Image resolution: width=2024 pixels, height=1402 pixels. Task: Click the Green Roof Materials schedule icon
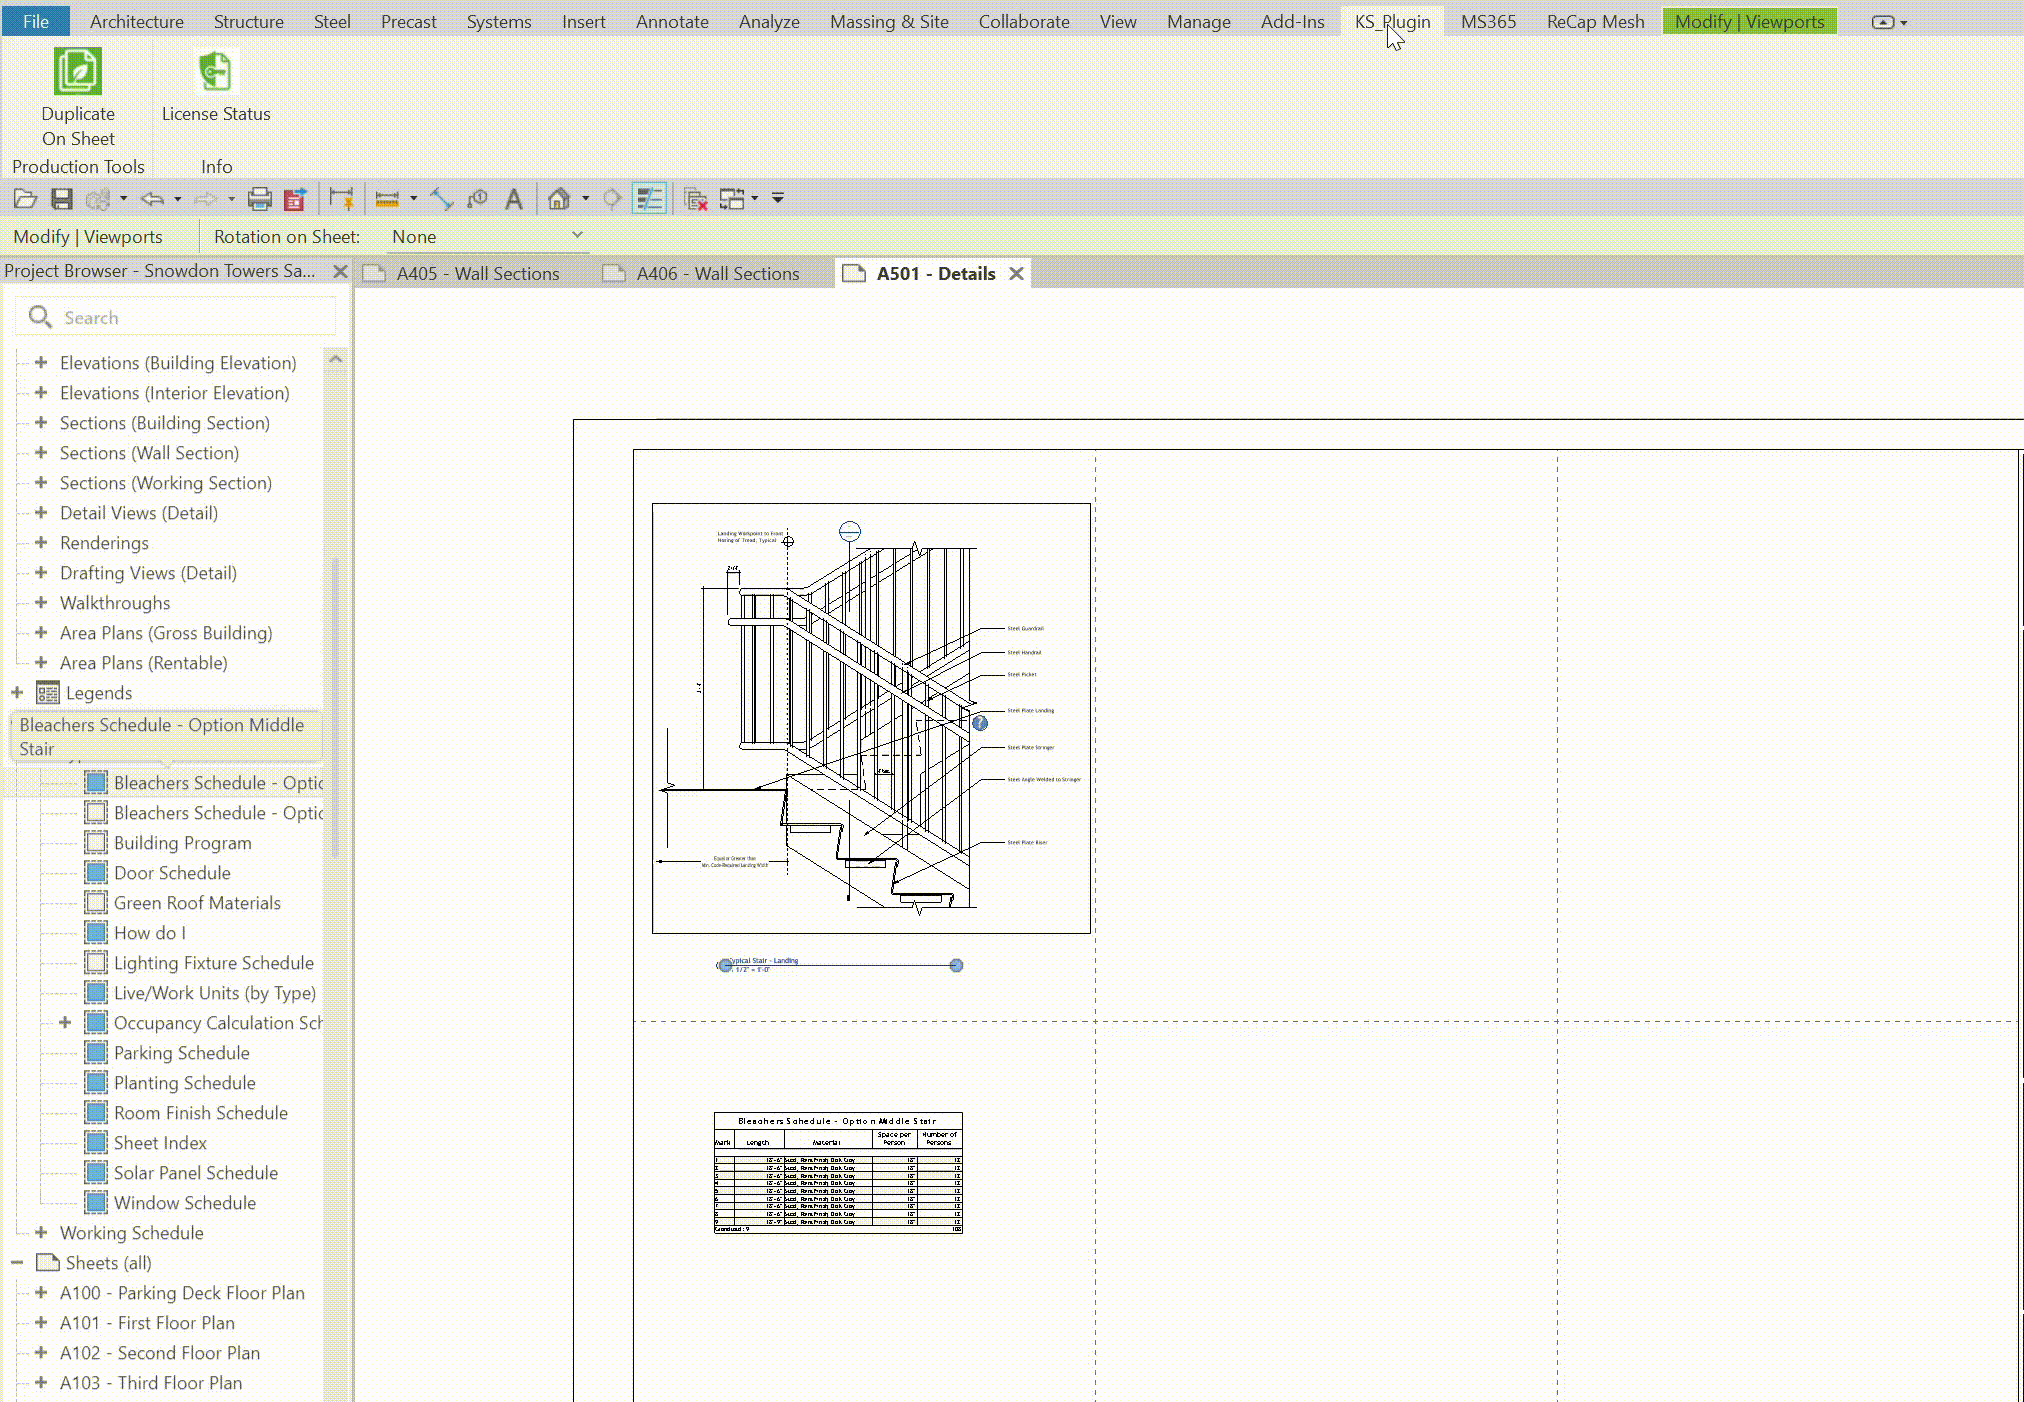(96, 902)
